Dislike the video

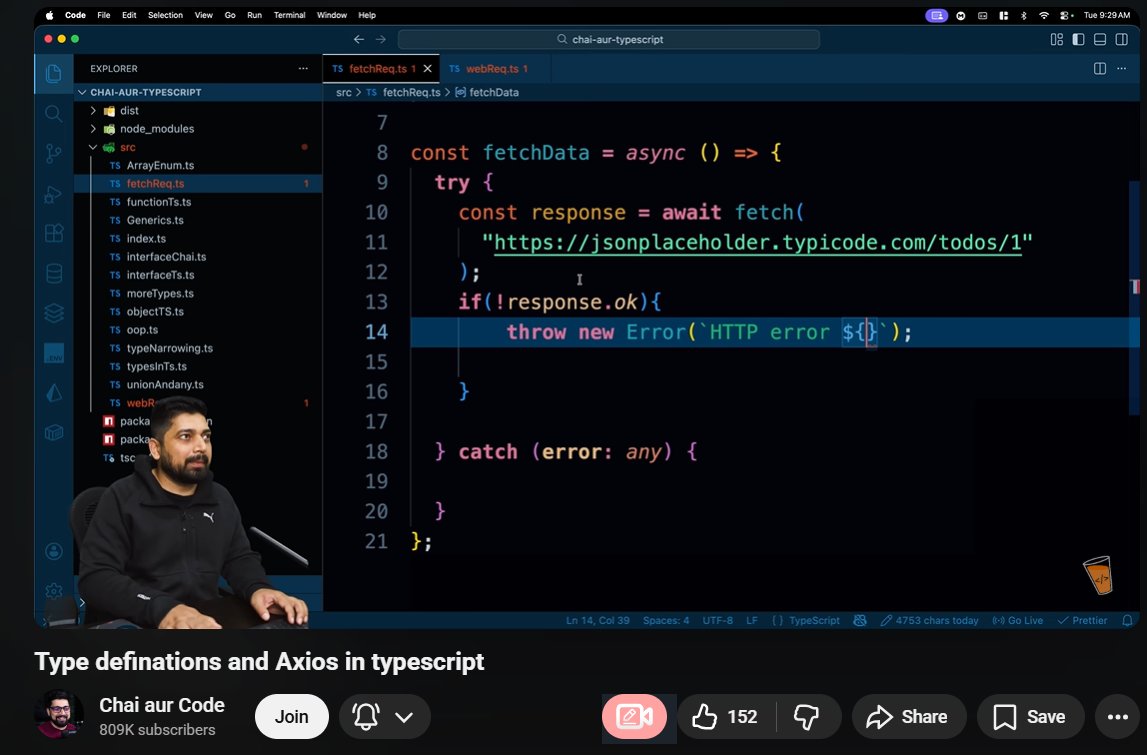pyautogui.click(x=808, y=717)
